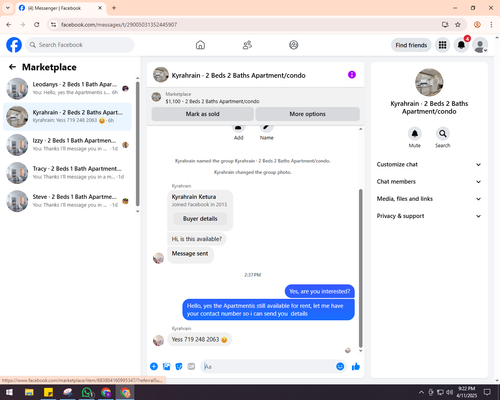The width and height of the screenshot is (500, 400).
Task: Mute the conversation with bell icon
Action: [415, 134]
